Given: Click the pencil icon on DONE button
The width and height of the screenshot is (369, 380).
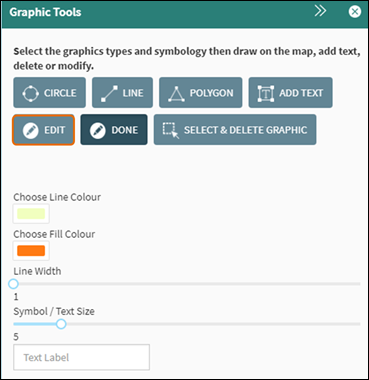Looking at the screenshot, I should coord(98,130).
